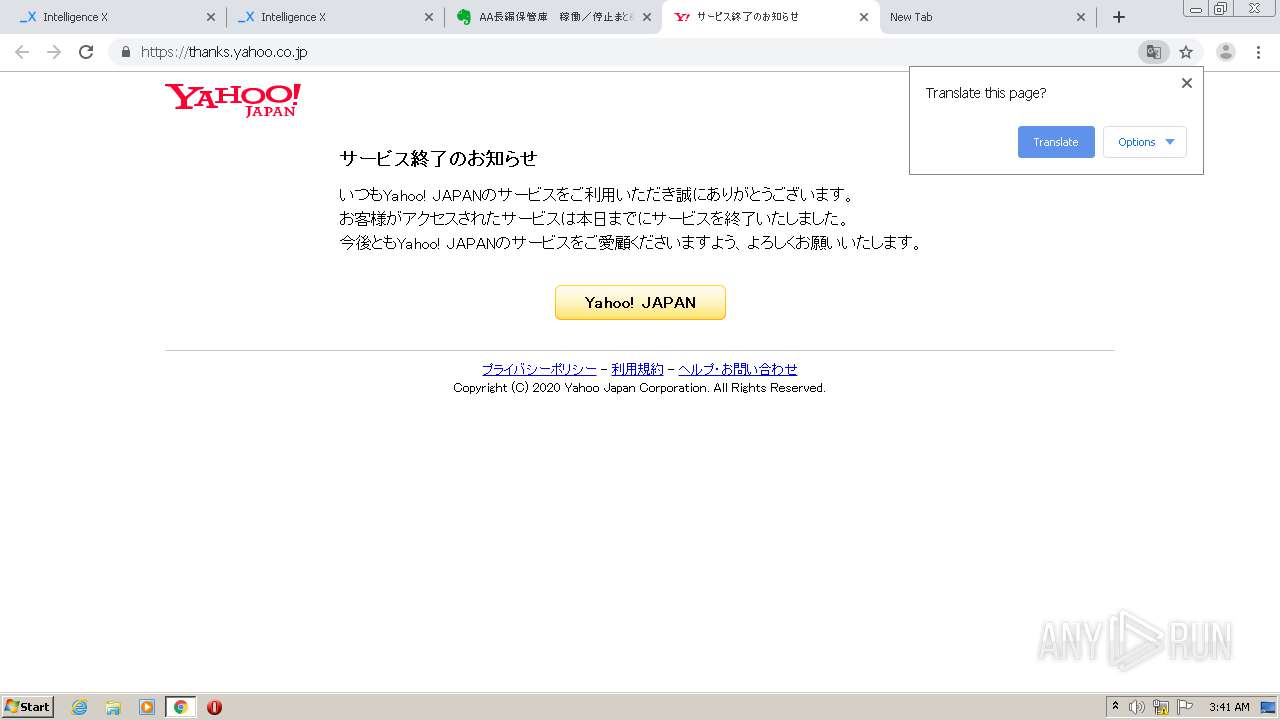1280x720 pixels.
Task: Go back with the browser back arrow
Action: [x=22, y=52]
